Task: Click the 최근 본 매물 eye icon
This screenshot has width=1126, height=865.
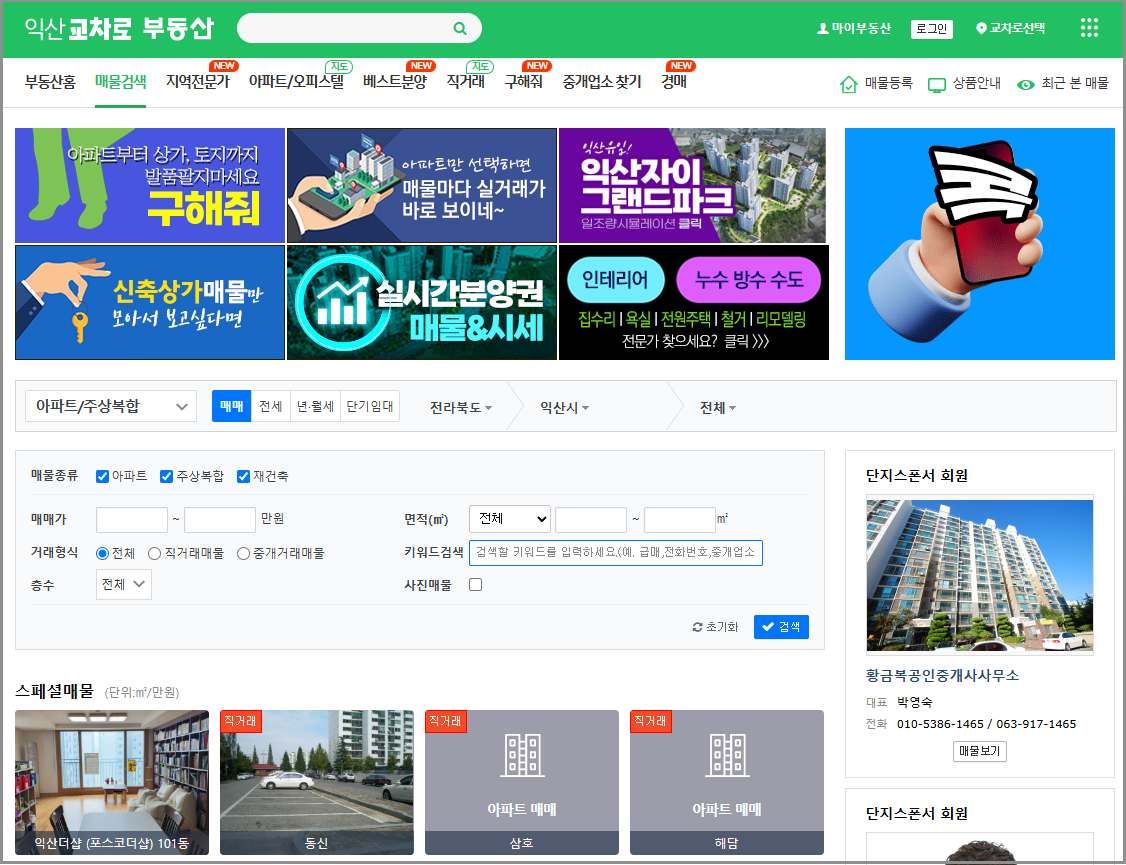Action: point(1024,84)
